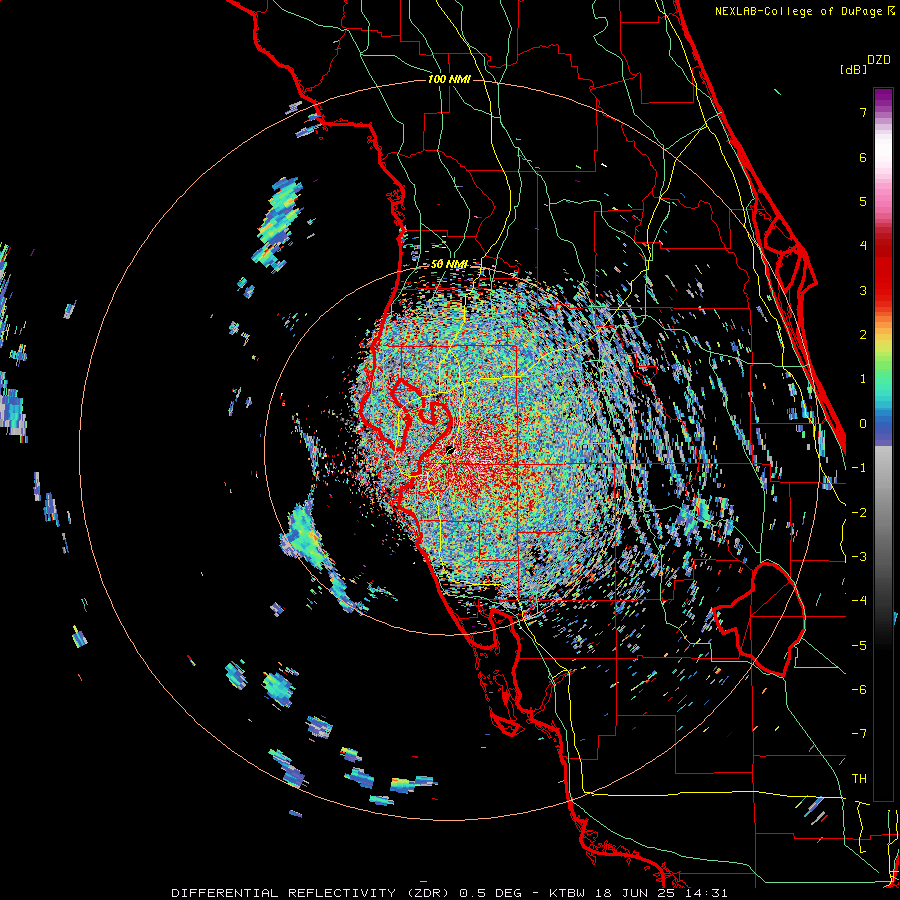Image resolution: width=900 pixels, height=900 pixels.
Task: Select the 4 value on the scale
Action: [863, 246]
